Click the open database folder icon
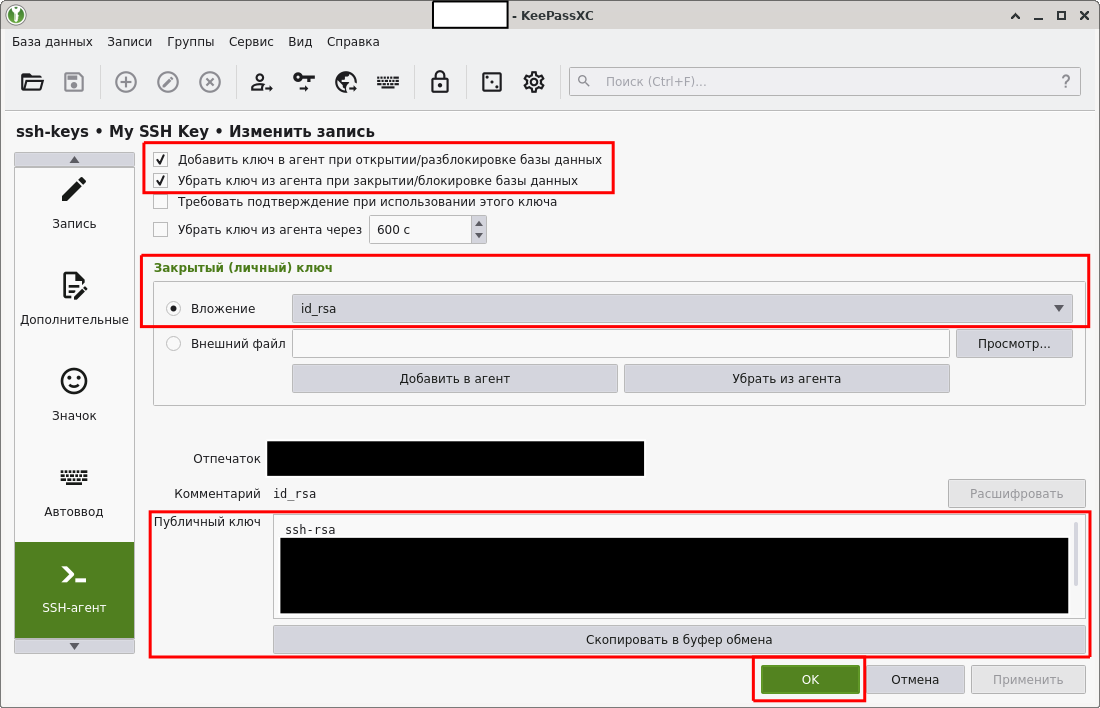The image size is (1100, 708). point(32,82)
